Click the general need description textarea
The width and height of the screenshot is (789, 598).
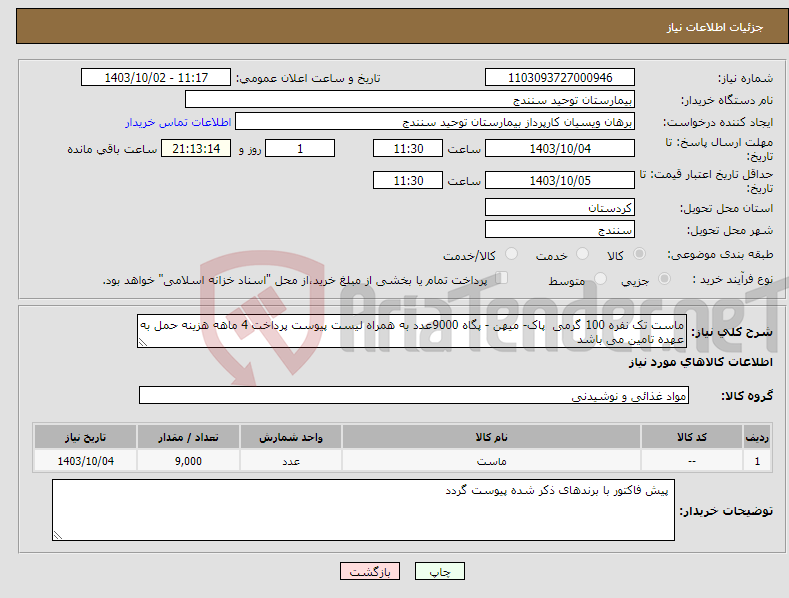pos(412,331)
